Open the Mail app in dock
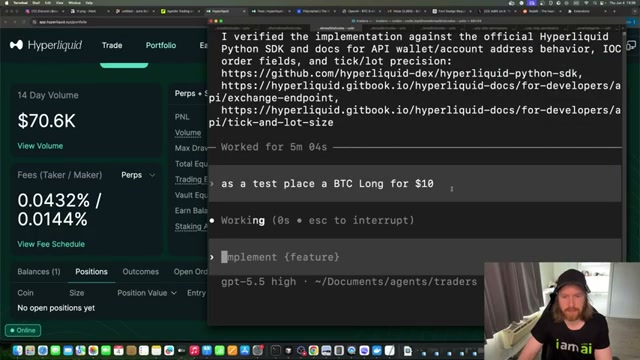 [68, 351]
